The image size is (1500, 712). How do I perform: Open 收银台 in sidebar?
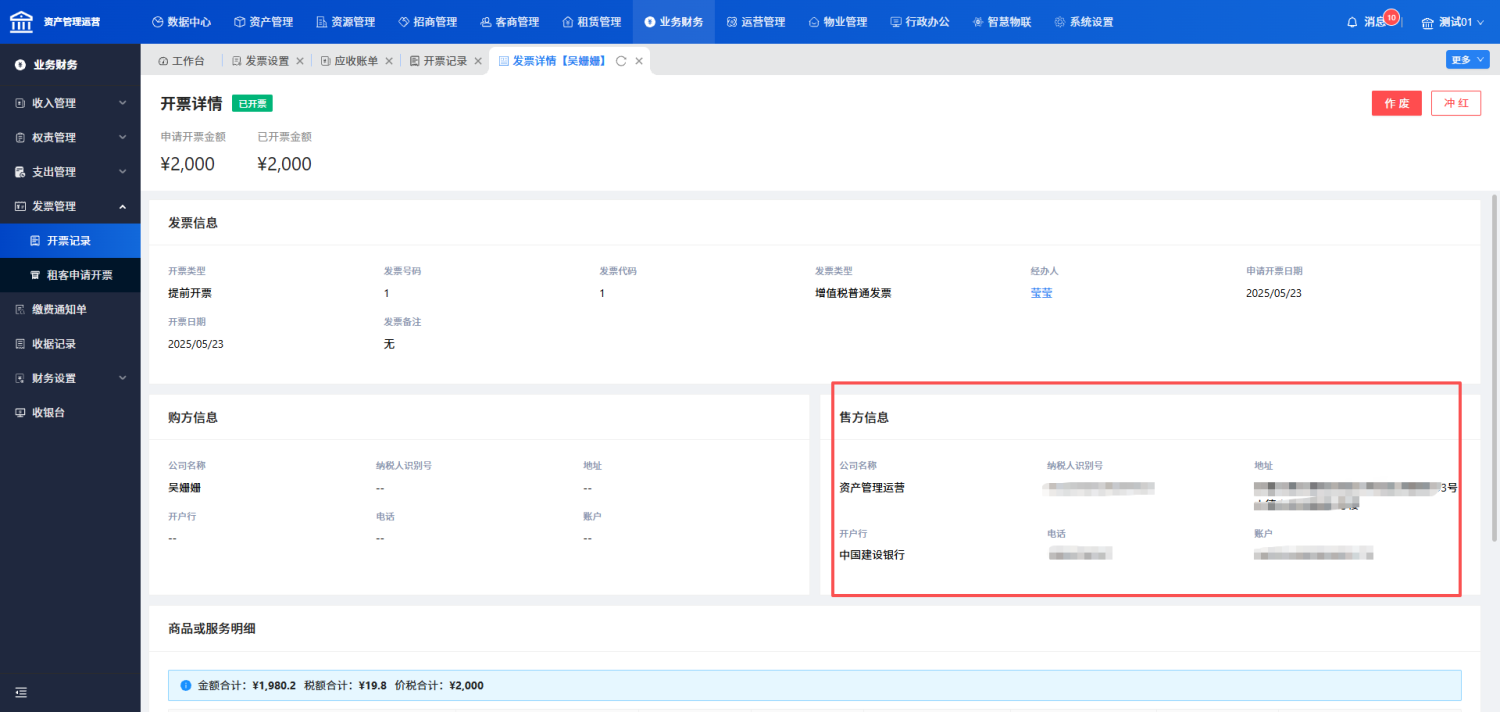tap(70, 413)
